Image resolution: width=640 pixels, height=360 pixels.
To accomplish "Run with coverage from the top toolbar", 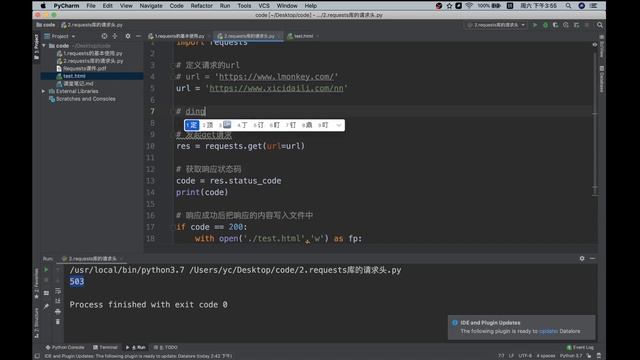I will 556,25.
